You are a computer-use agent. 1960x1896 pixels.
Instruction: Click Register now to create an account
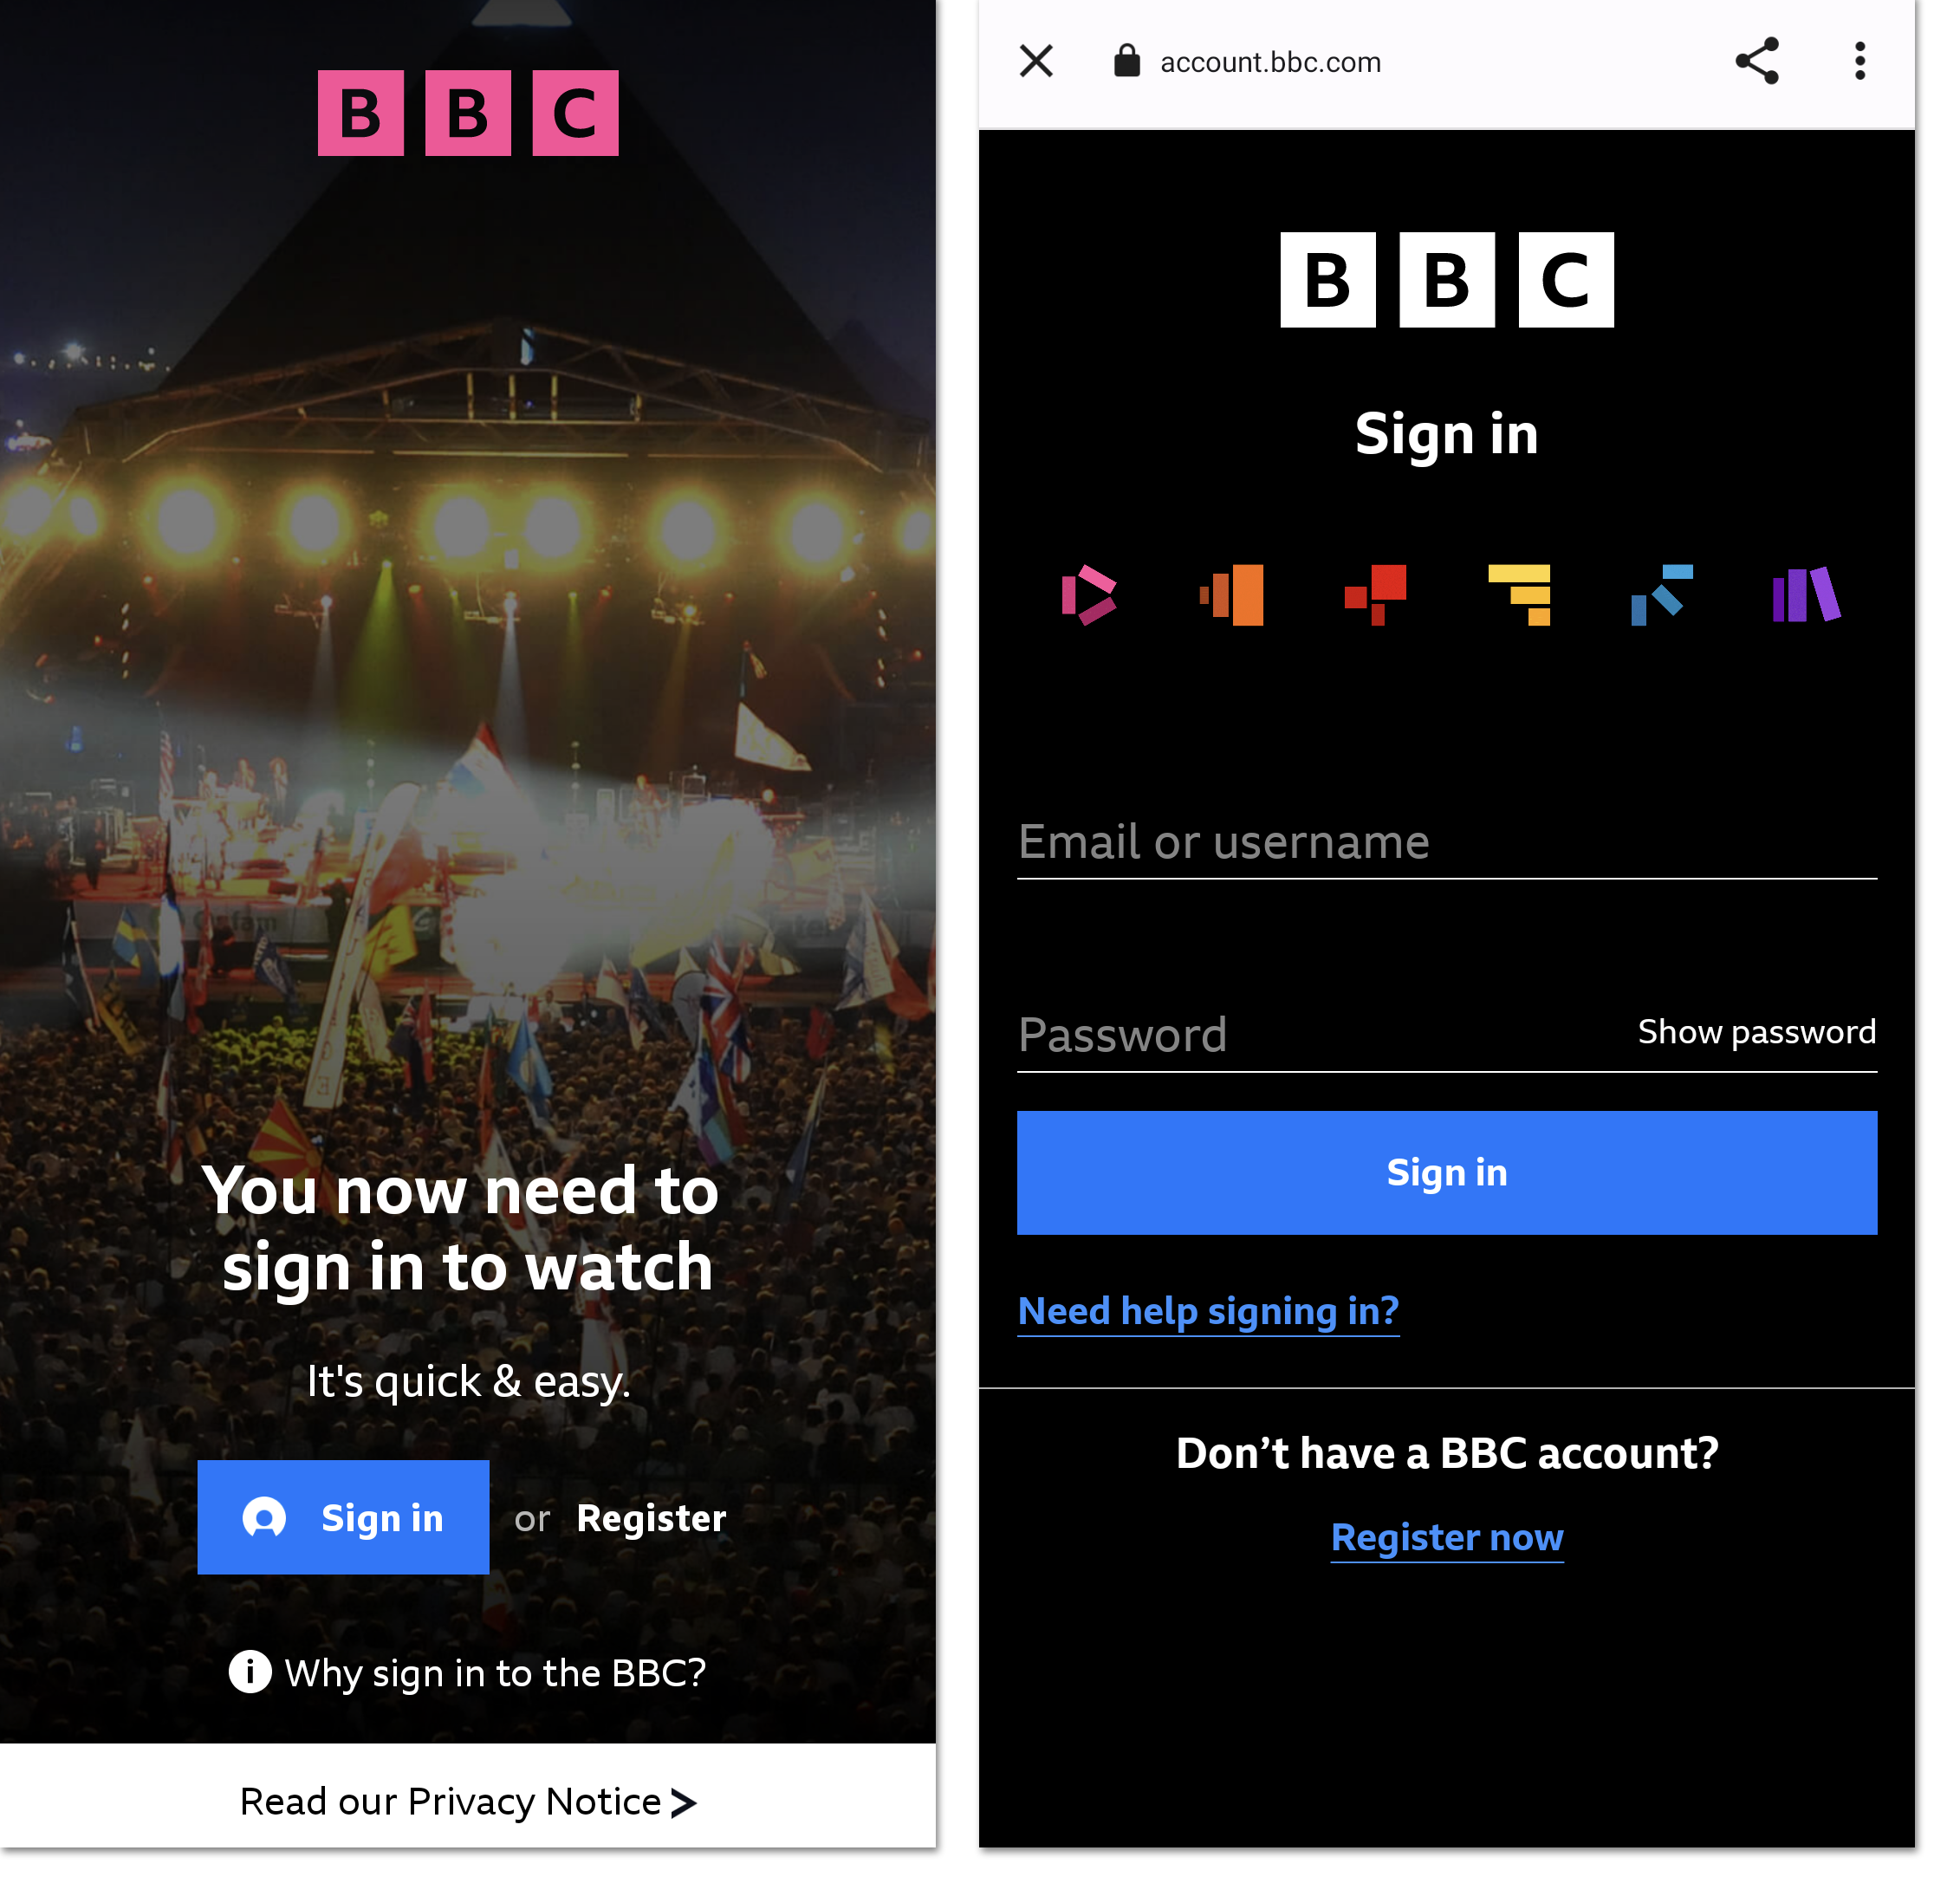click(x=1446, y=1537)
